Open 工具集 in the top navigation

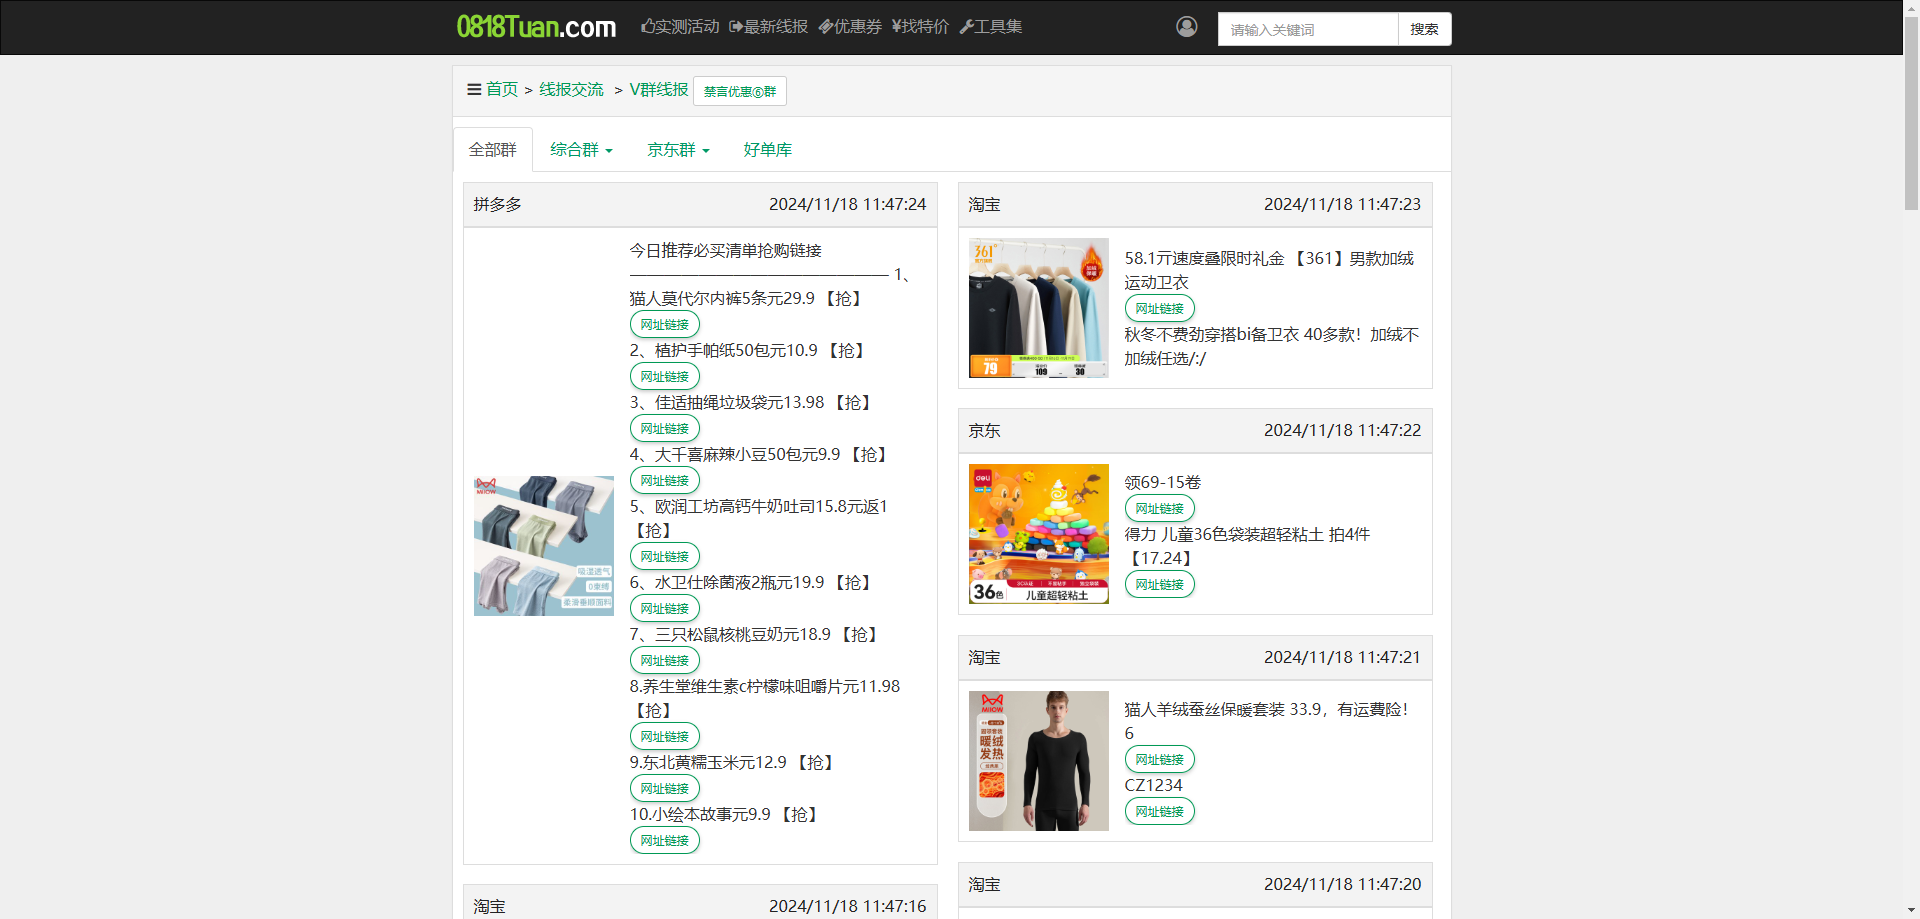coord(990,27)
